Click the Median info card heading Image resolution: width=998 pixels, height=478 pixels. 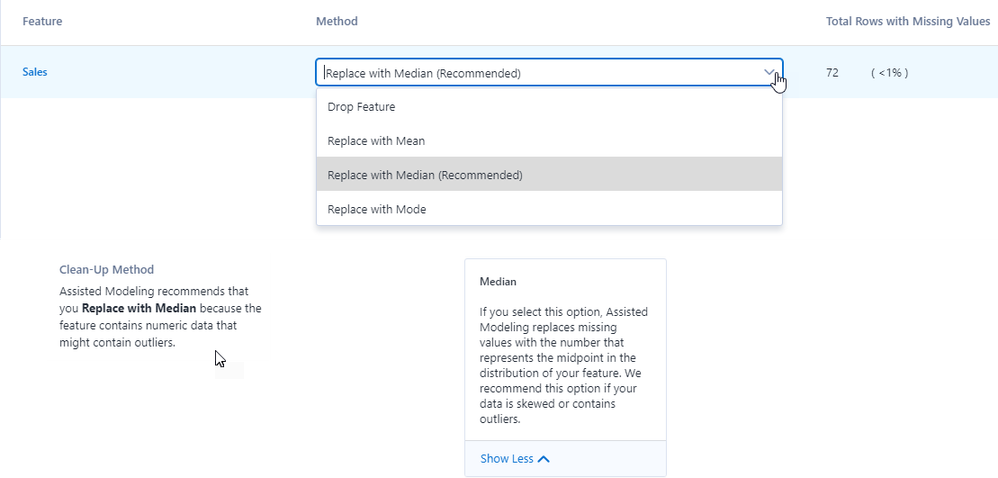coord(498,282)
